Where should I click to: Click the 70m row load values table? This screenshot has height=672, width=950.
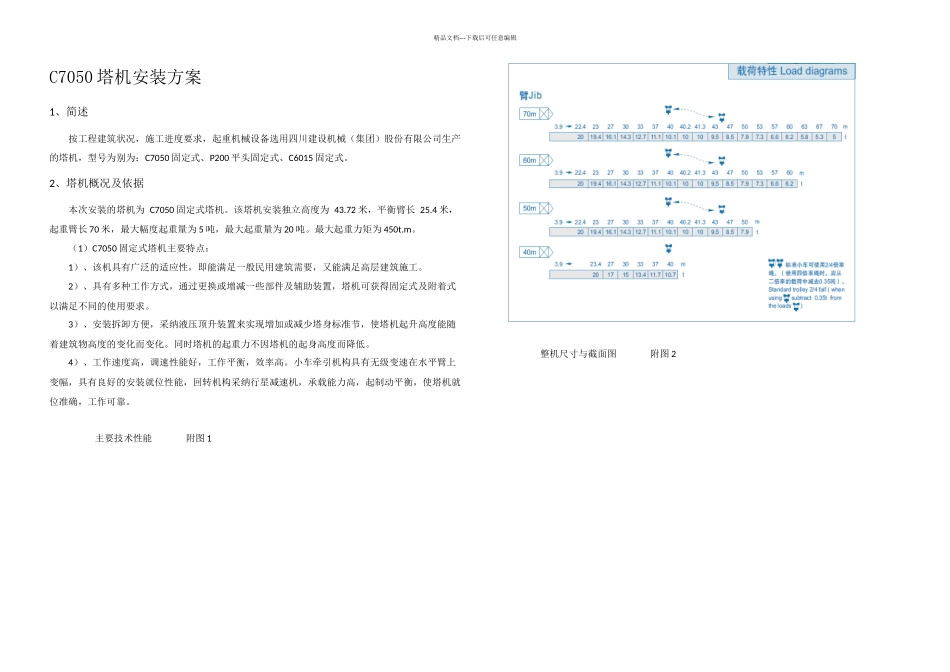point(696,137)
